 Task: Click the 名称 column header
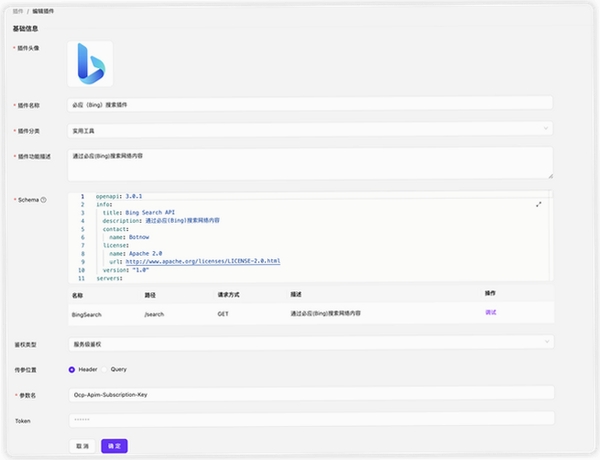pyautogui.click(x=77, y=295)
